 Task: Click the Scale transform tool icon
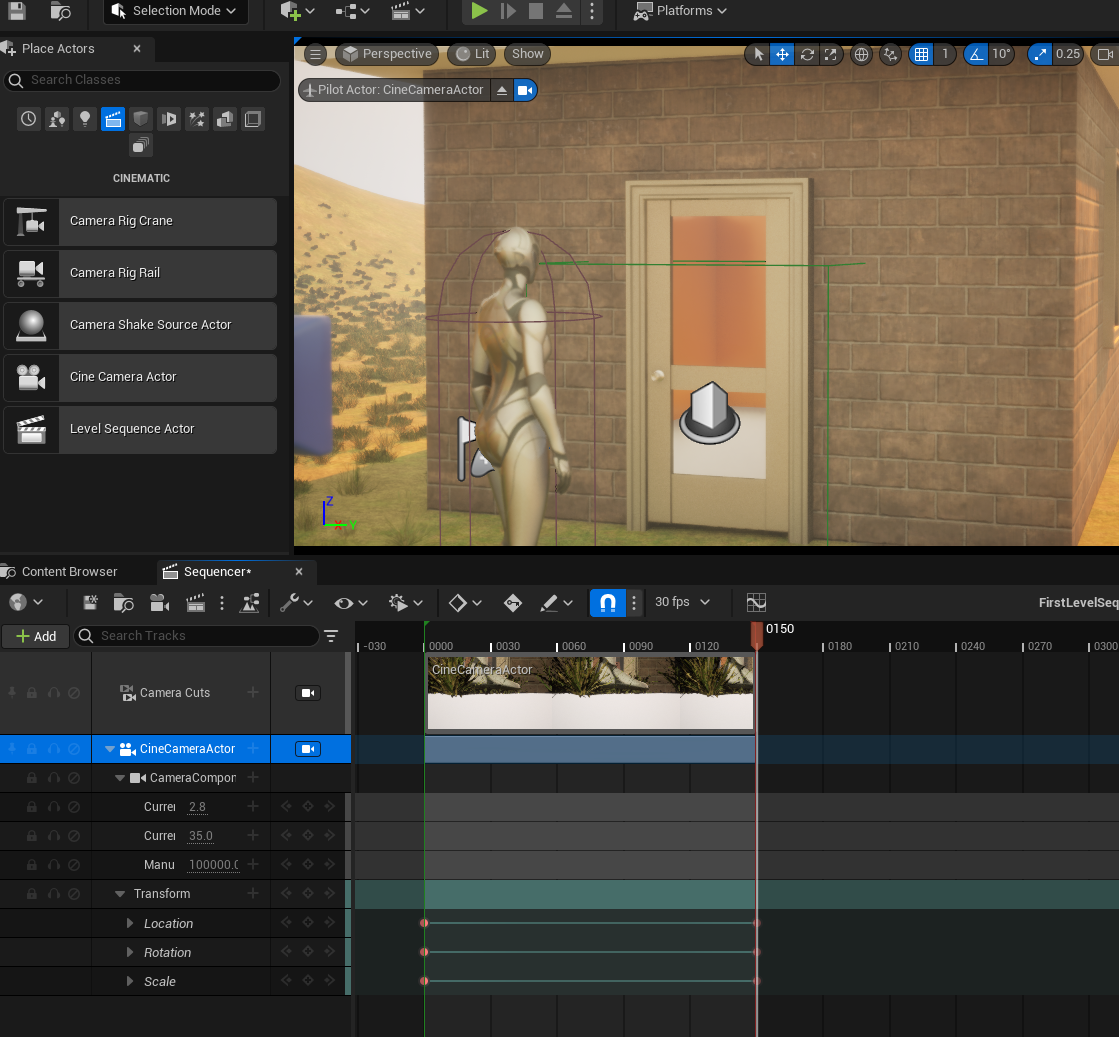(x=830, y=55)
